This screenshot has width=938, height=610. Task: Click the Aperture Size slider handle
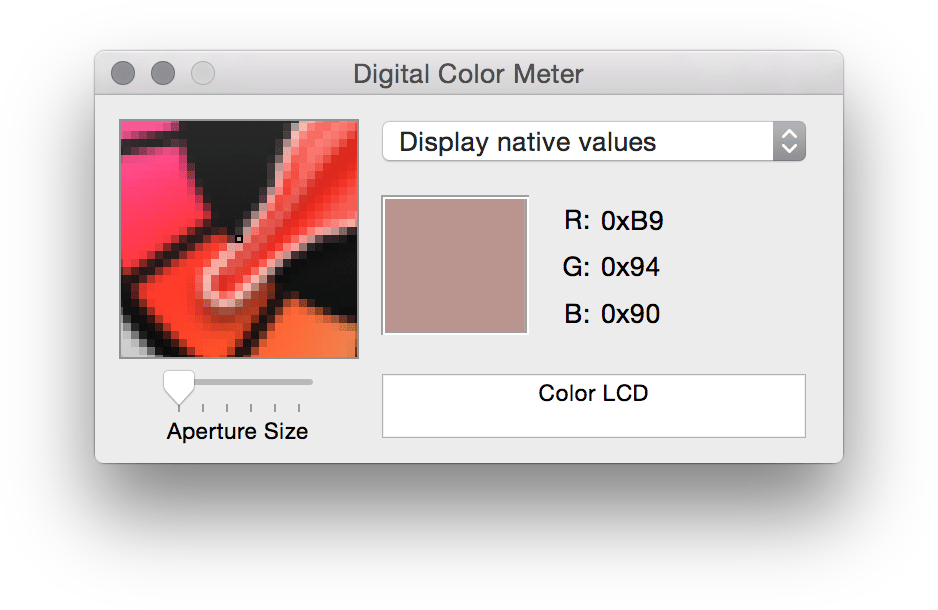179,385
